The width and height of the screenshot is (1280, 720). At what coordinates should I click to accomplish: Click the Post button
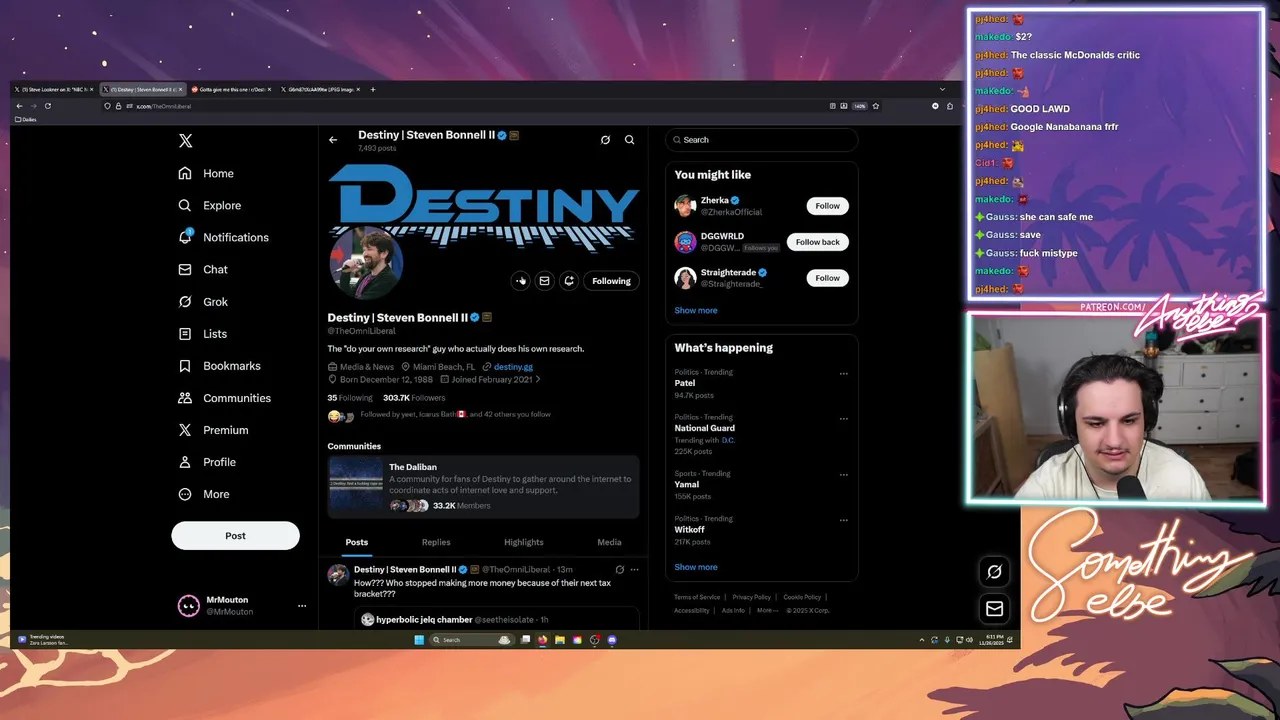pos(235,535)
